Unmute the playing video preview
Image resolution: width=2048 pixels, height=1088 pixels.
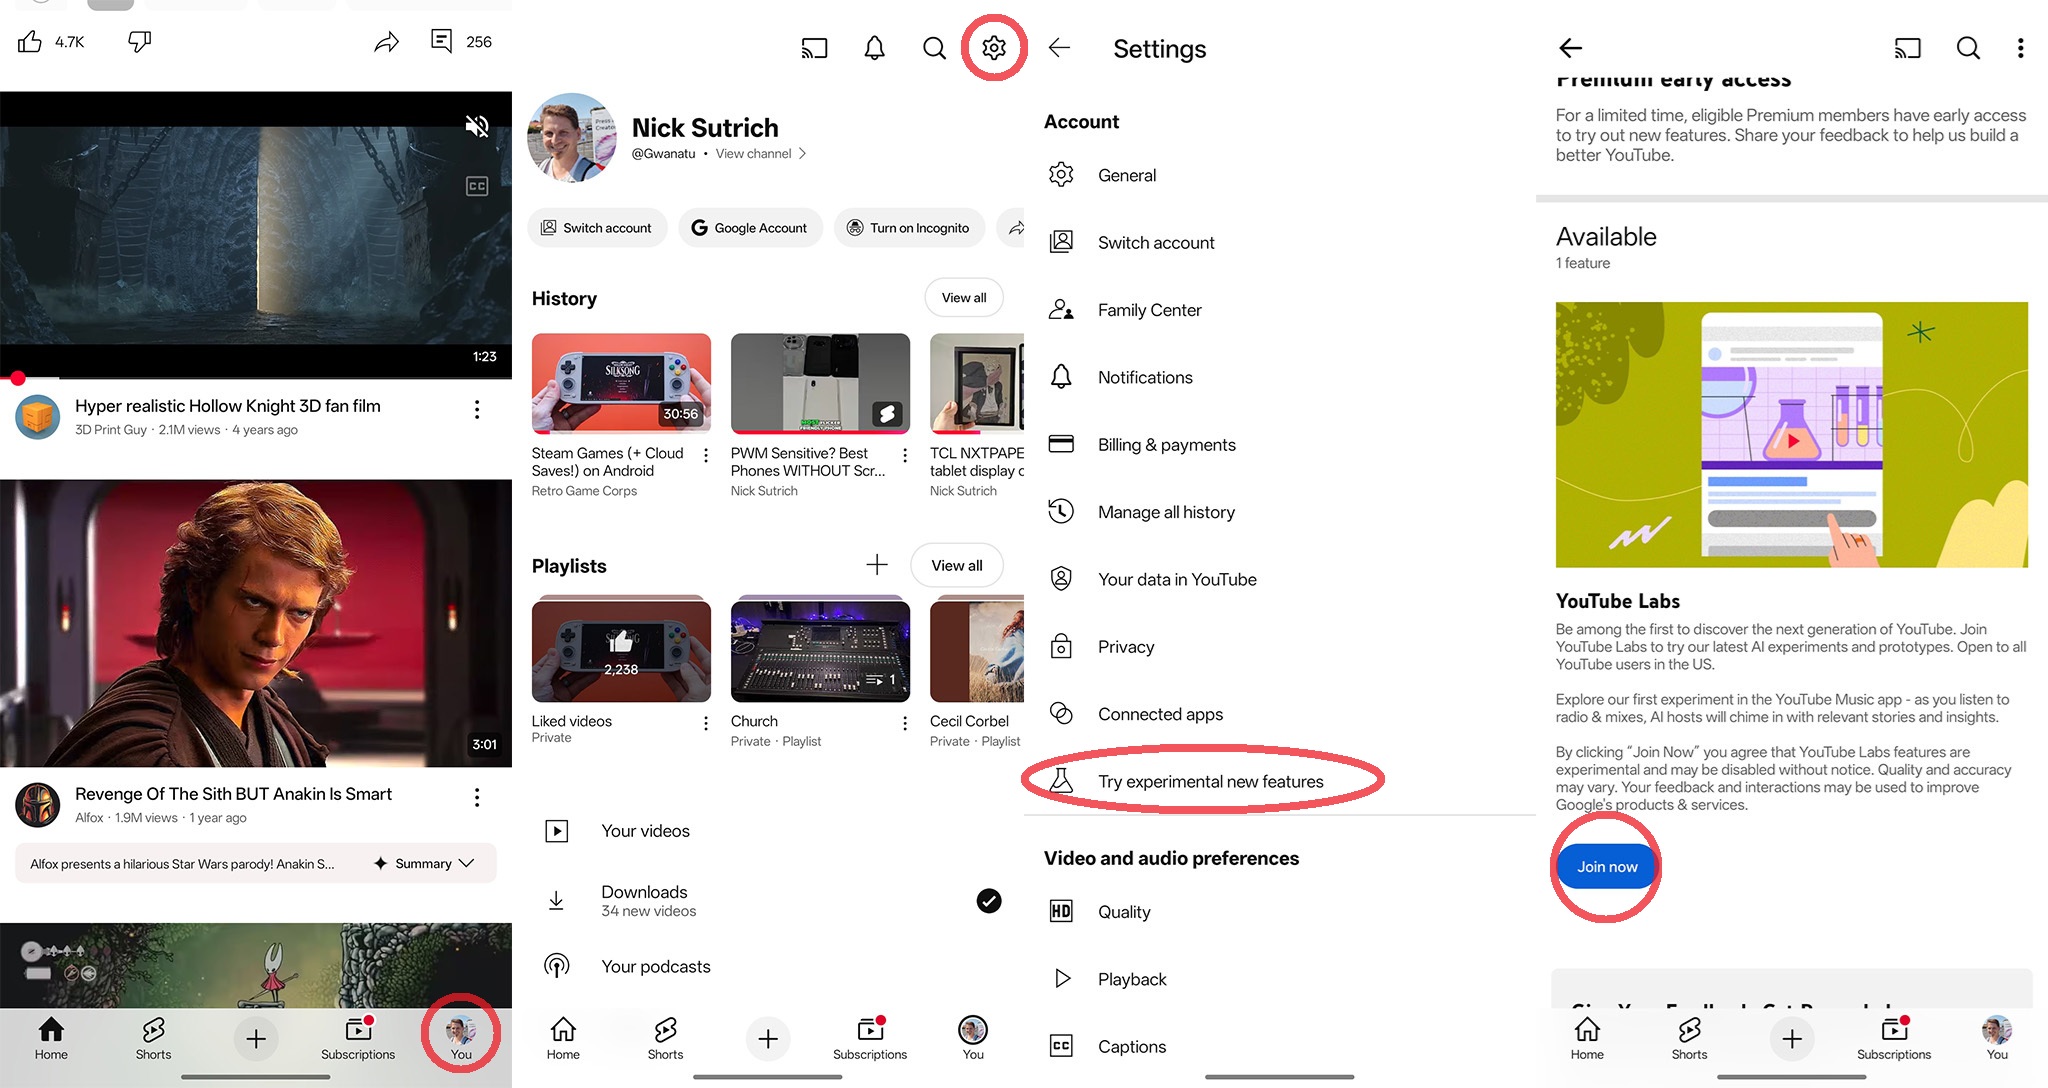[x=477, y=126]
